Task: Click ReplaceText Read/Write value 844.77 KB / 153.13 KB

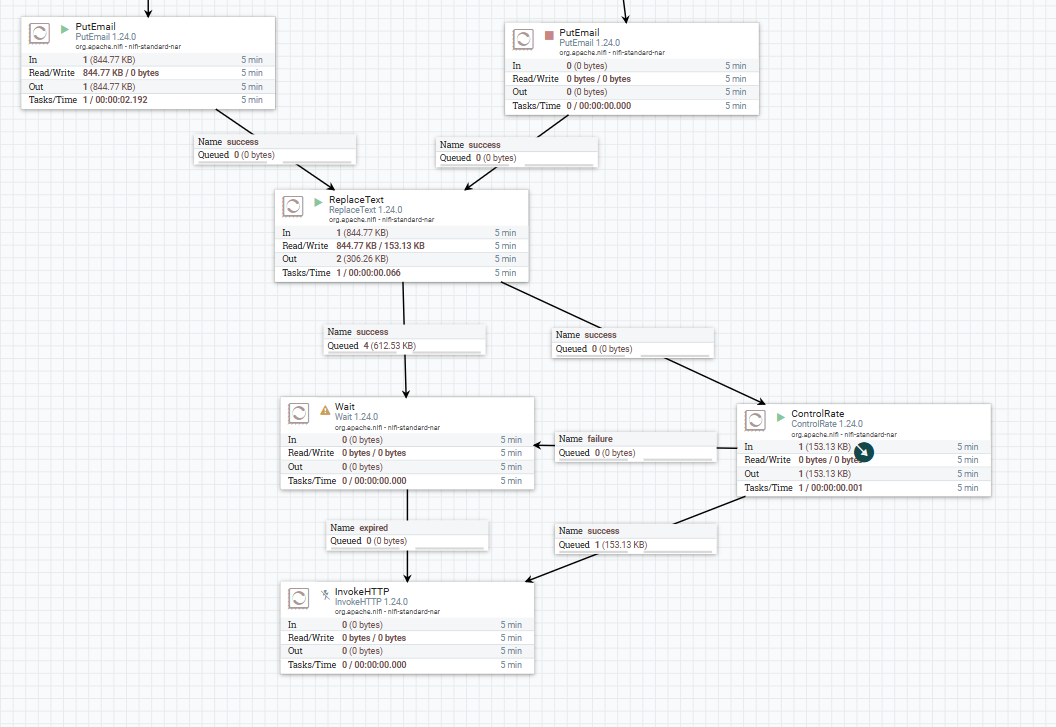Action: pyautogui.click(x=381, y=246)
